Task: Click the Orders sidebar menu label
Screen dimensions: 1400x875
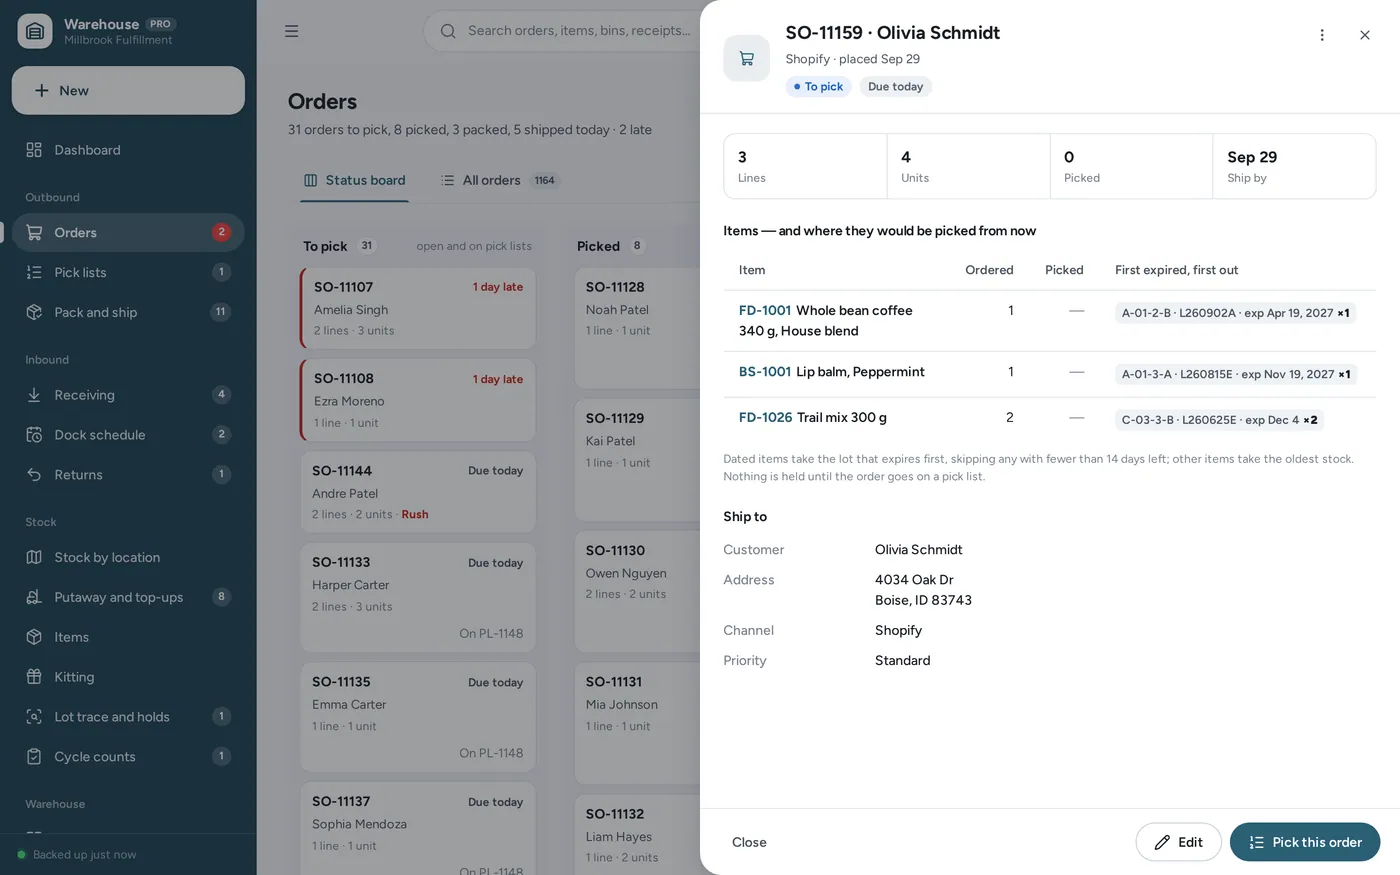Action: coord(76,232)
